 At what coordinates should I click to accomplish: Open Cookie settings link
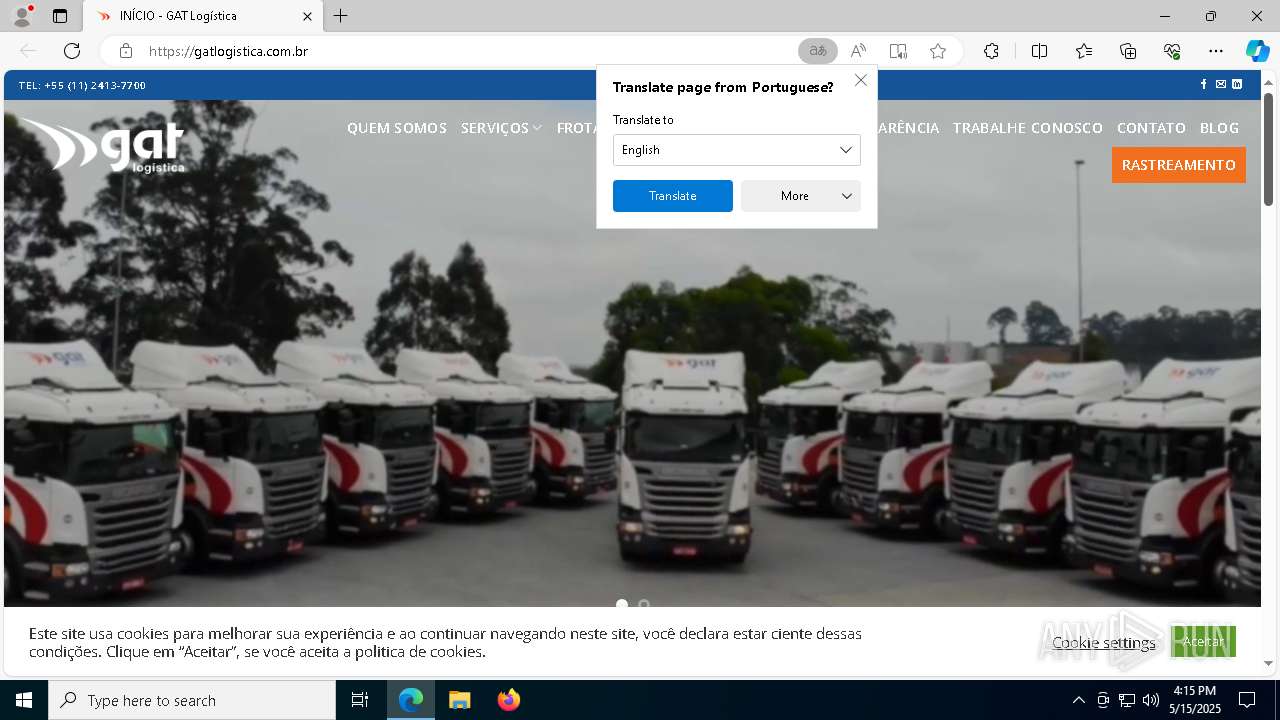click(x=1104, y=642)
